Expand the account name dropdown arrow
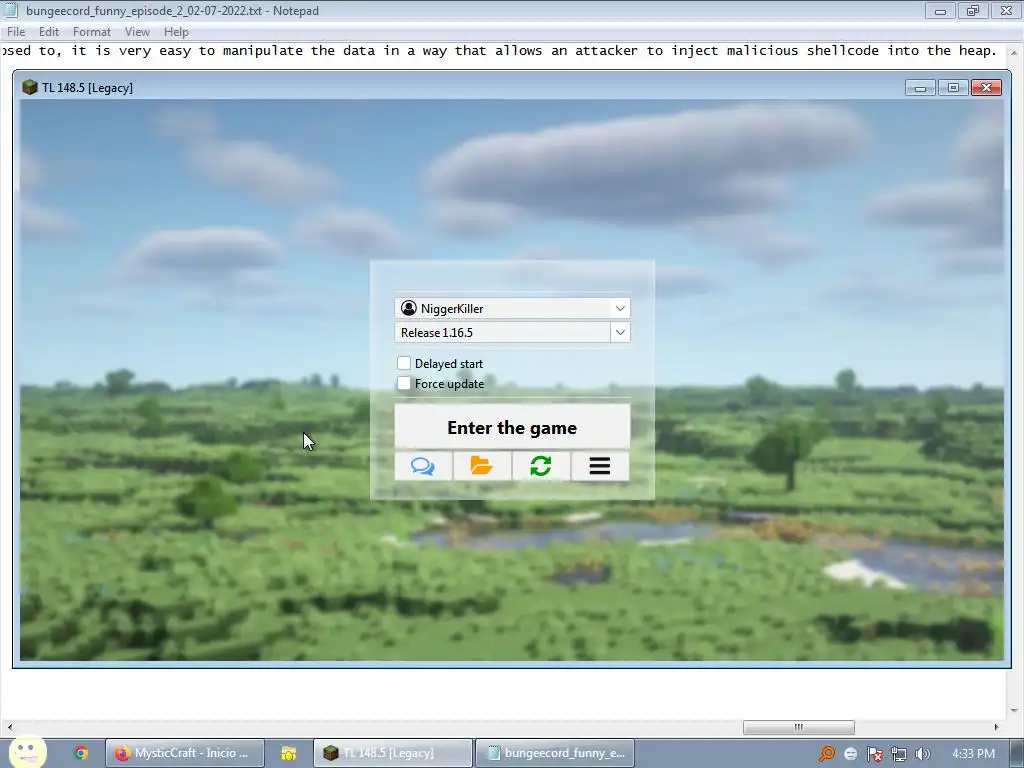The image size is (1024, 768). [x=620, y=308]
